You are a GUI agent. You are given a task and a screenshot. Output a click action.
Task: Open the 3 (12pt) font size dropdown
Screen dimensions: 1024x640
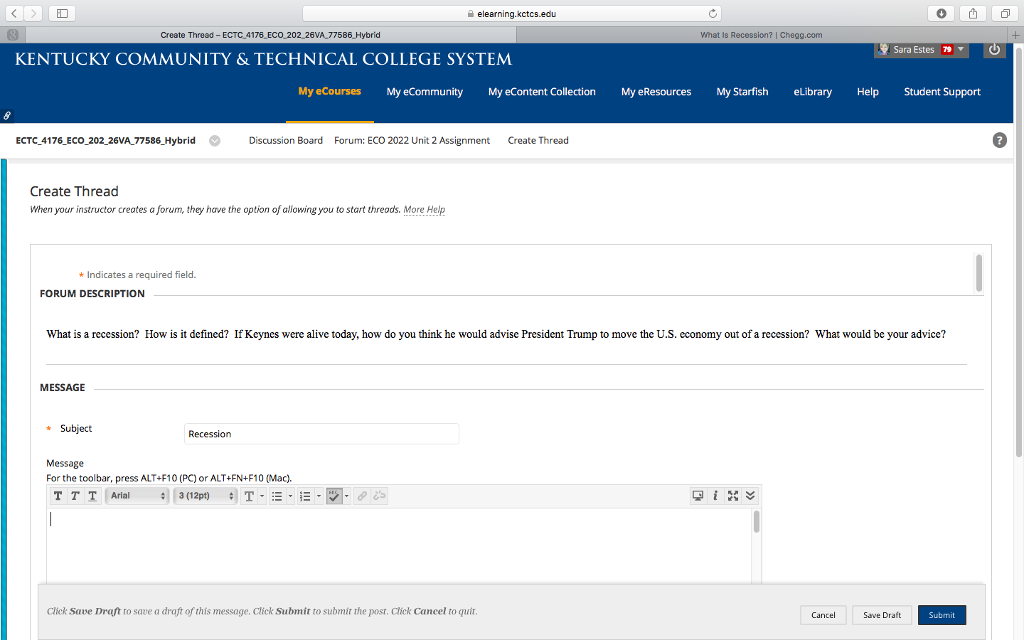click(x=205, y=495)
